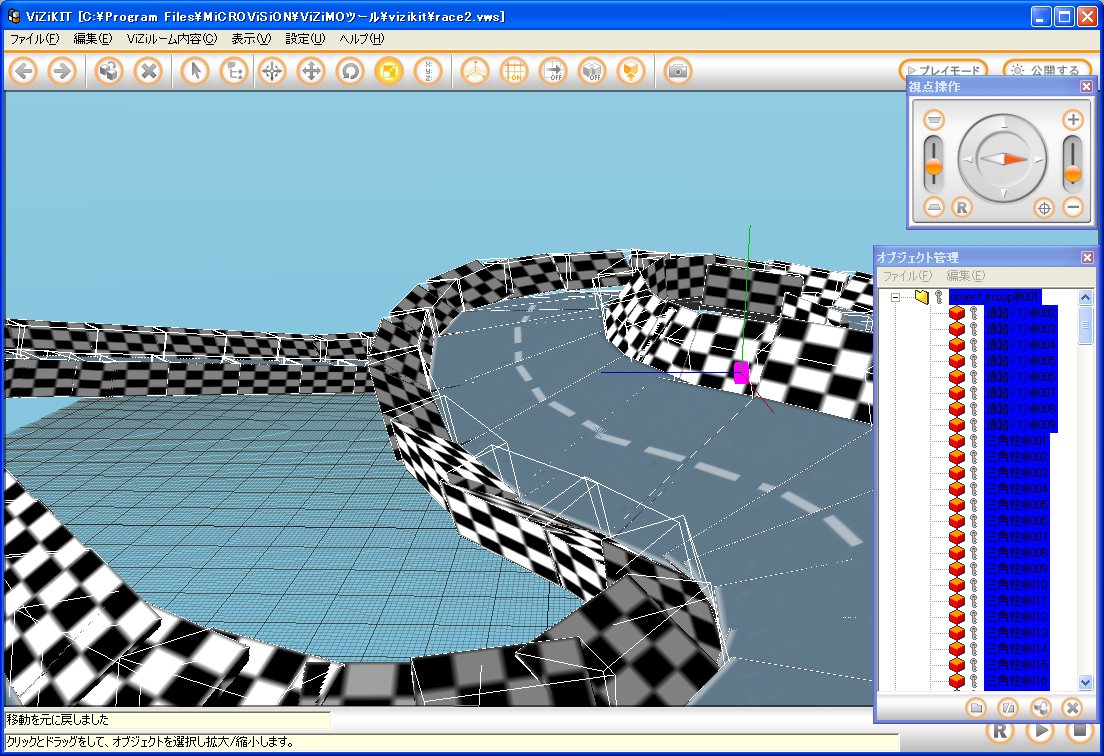Viewport: 1104px width, 756px height.
Task: Click the redo right-arrow toolbar icon
Action: [x=62, y=71]
